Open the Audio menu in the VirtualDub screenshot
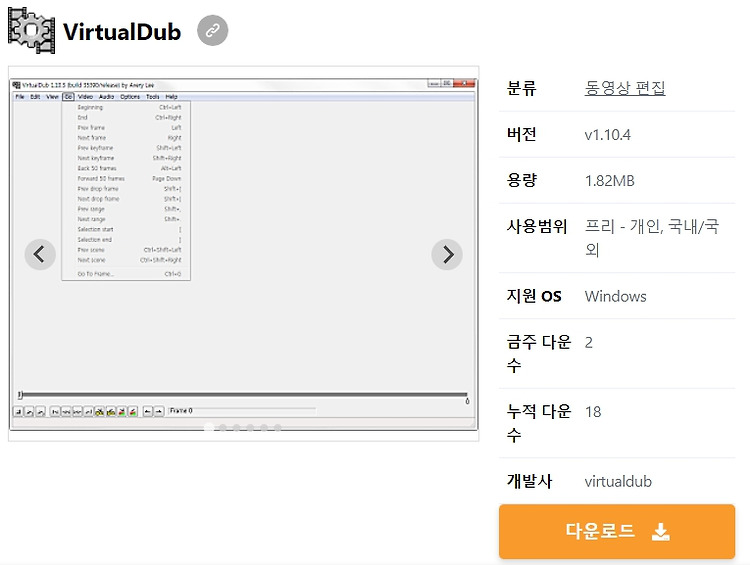This screenshot has width=750, height=565. point(106,97)
